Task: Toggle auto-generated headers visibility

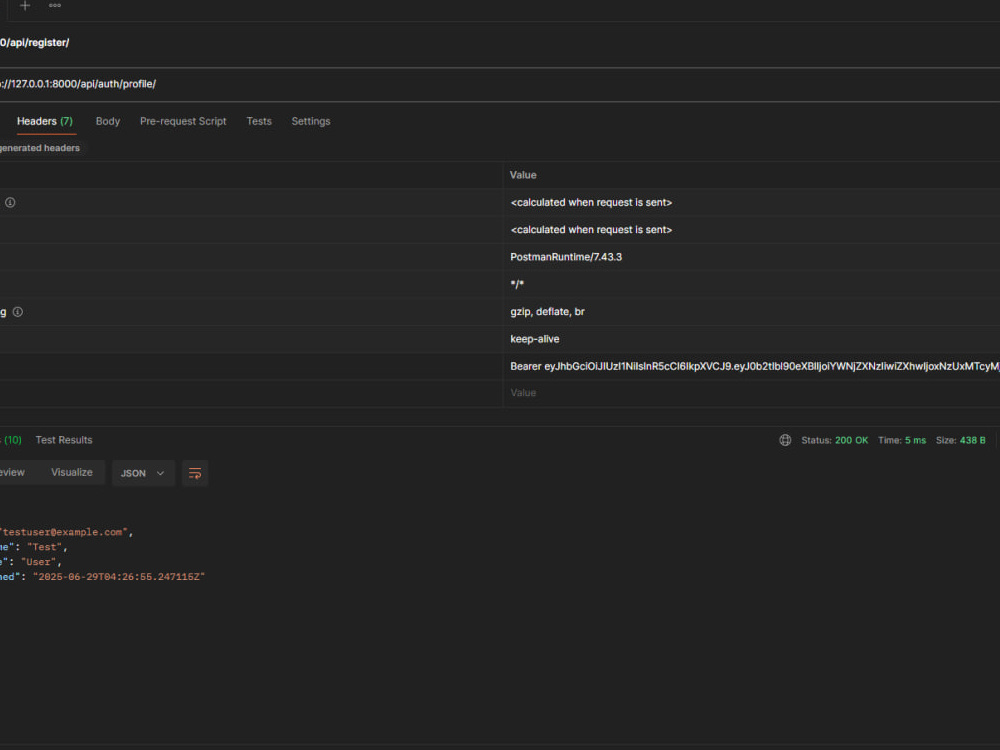Action: click(40, 148)
